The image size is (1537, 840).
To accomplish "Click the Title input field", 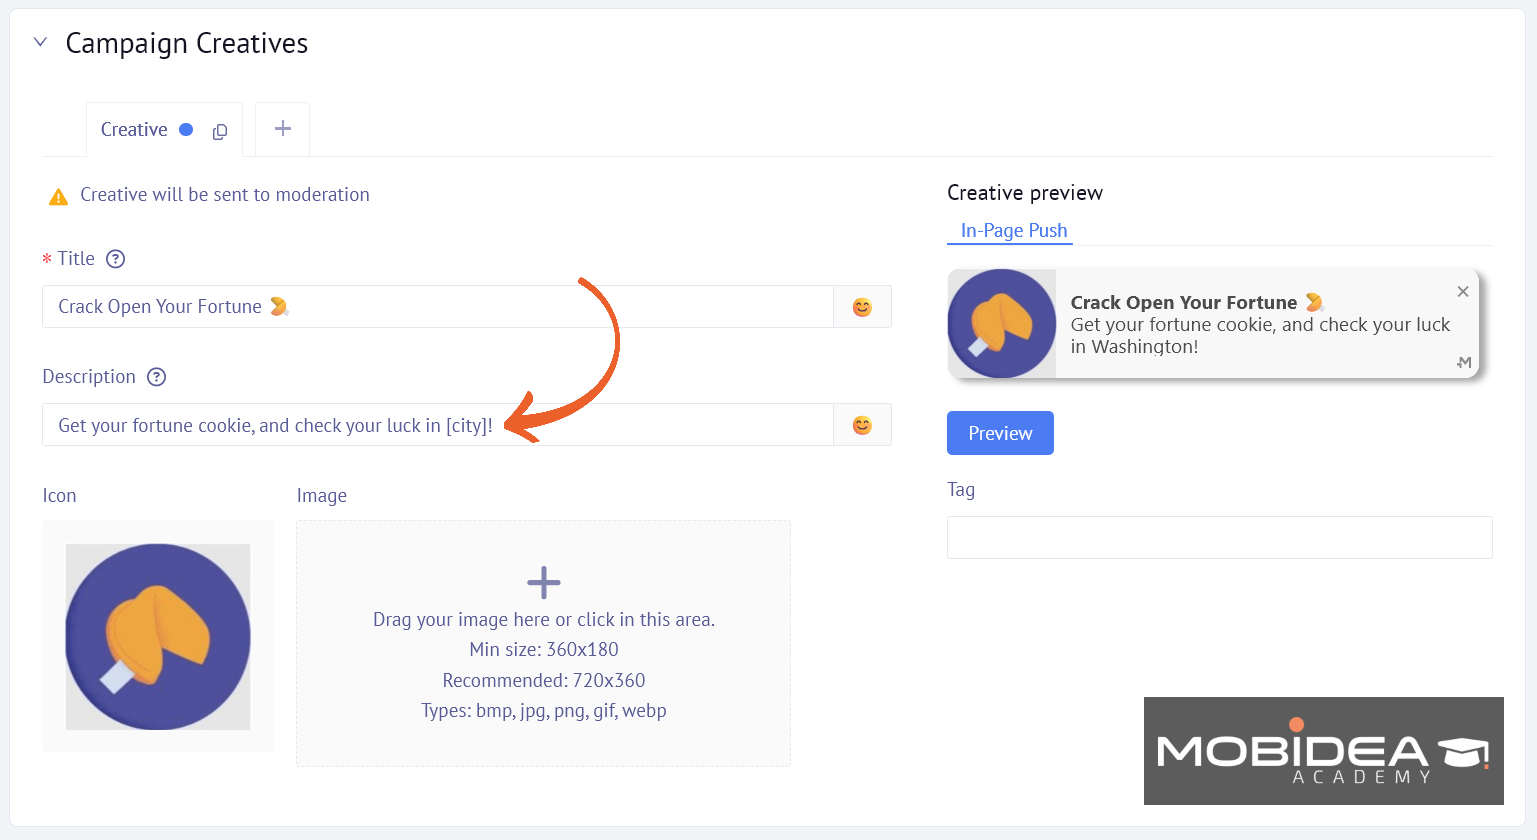I will 438,307.
